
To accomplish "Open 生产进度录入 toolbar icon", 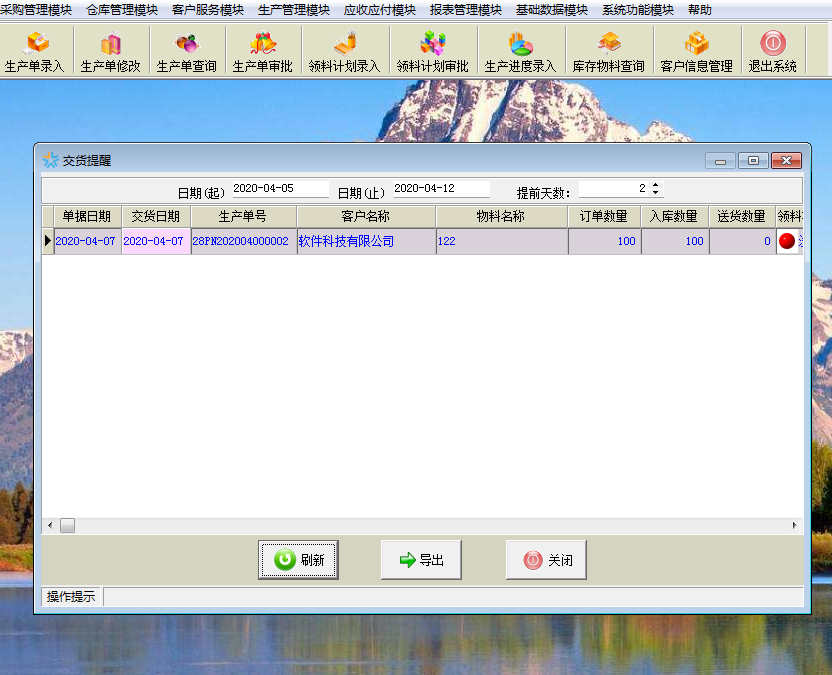I will [x=521, y=52].
